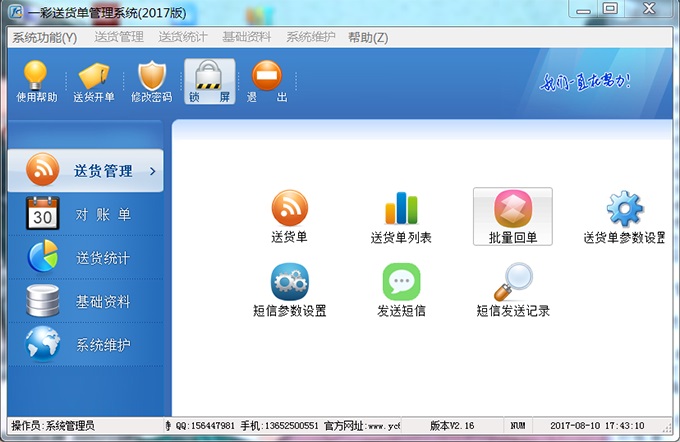The height and width of the screenshot is (442, 680).
Task: Close the application window
Action: 649,9
